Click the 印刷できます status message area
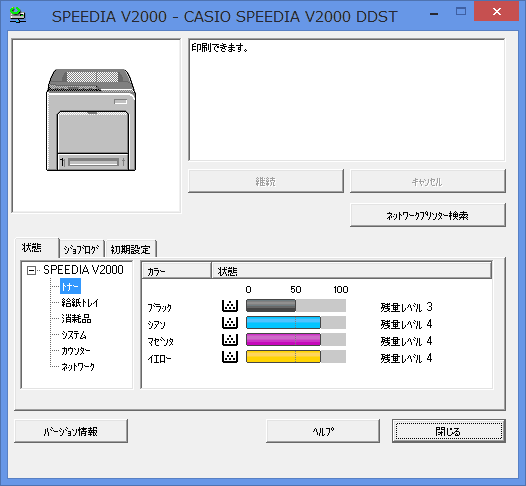526x486 pixels. pos(347,100)
